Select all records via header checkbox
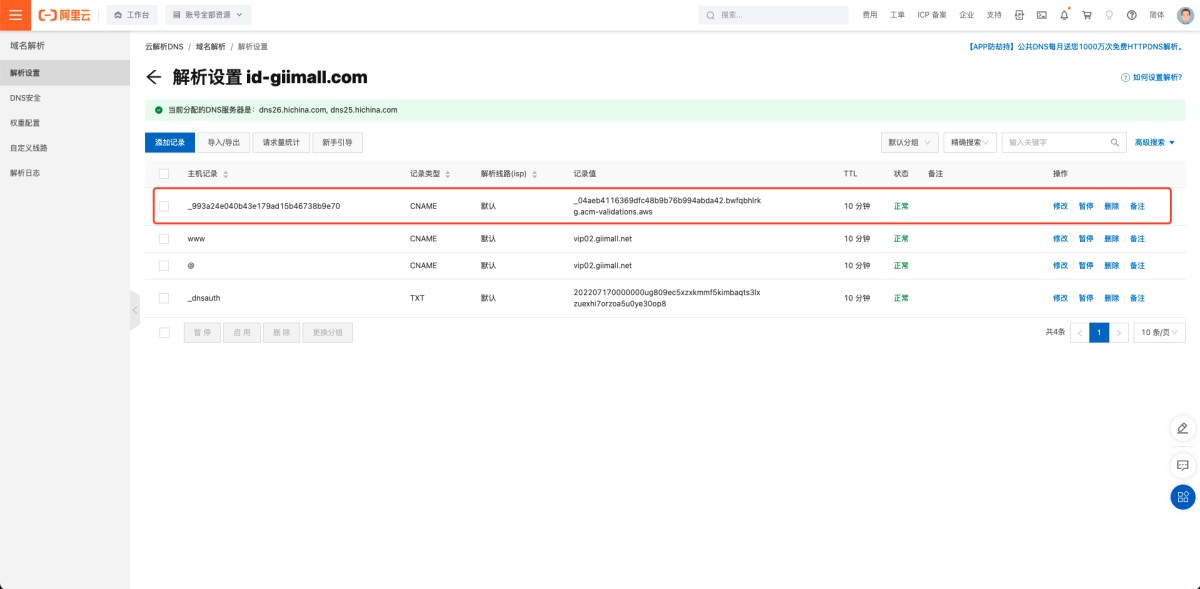Viewport: 1200px width, 589px height. point(164,174)
